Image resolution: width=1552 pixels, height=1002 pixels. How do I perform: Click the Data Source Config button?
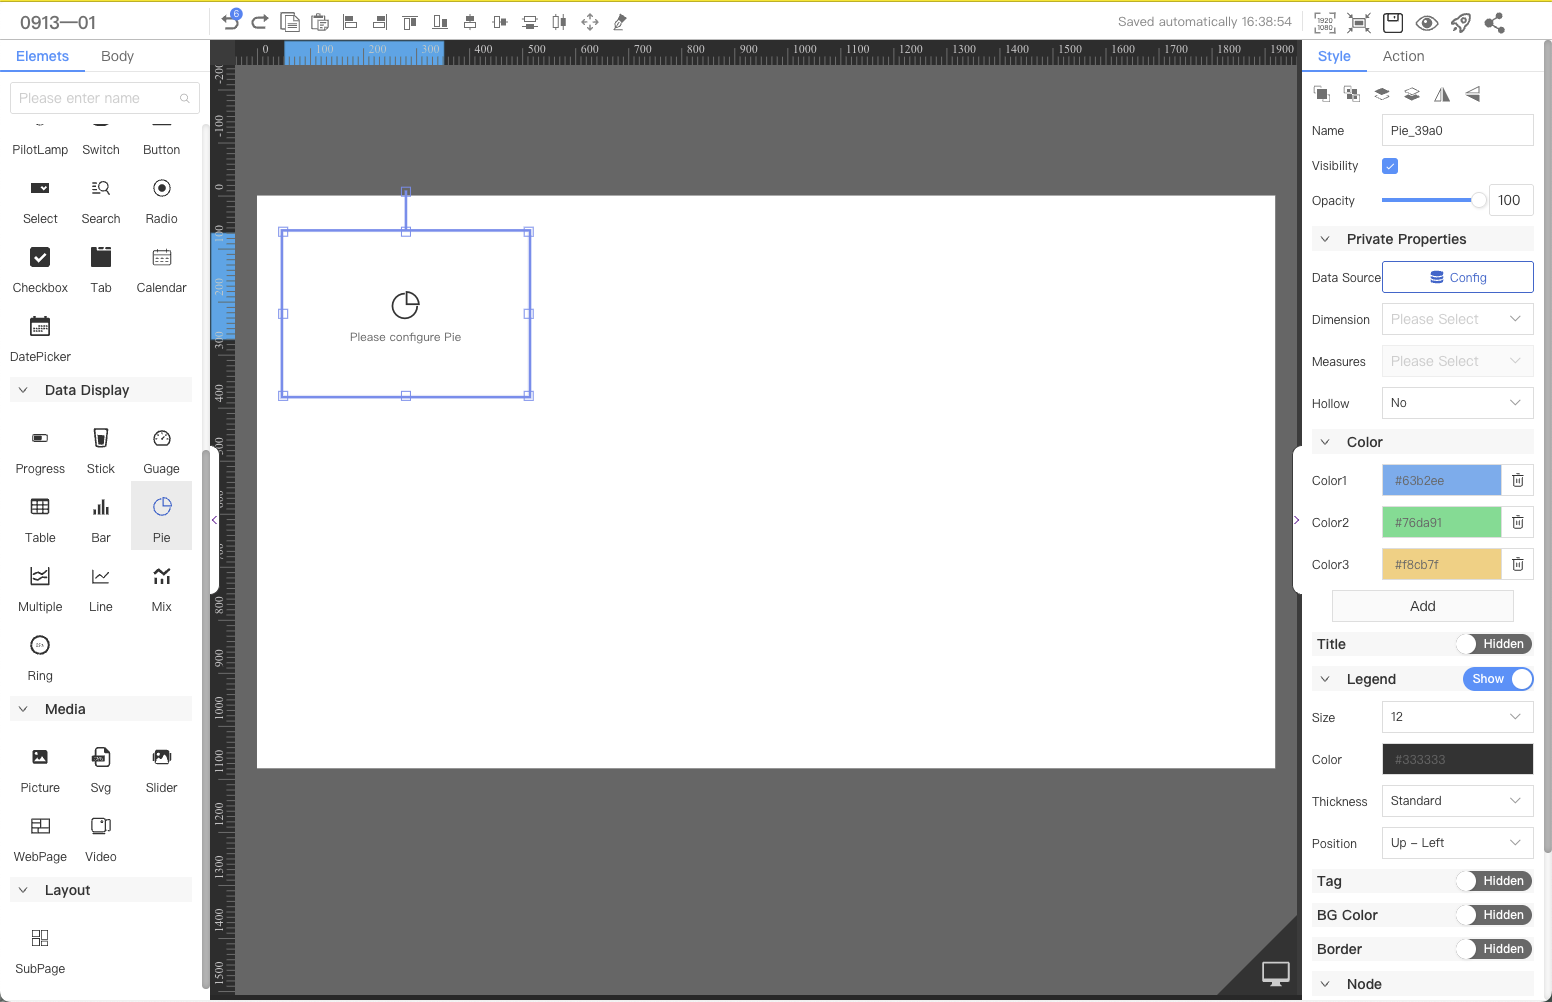coord(1457,277)
